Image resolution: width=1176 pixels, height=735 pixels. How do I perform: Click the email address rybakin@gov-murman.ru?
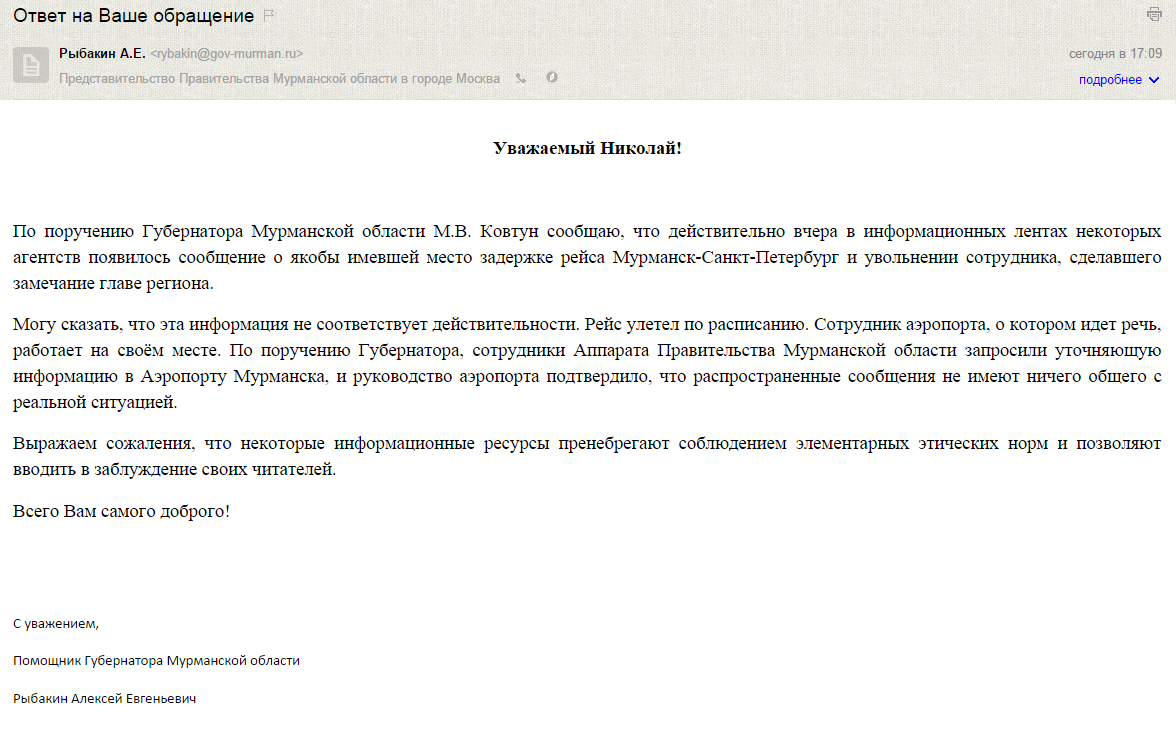[x=226, y=54]
